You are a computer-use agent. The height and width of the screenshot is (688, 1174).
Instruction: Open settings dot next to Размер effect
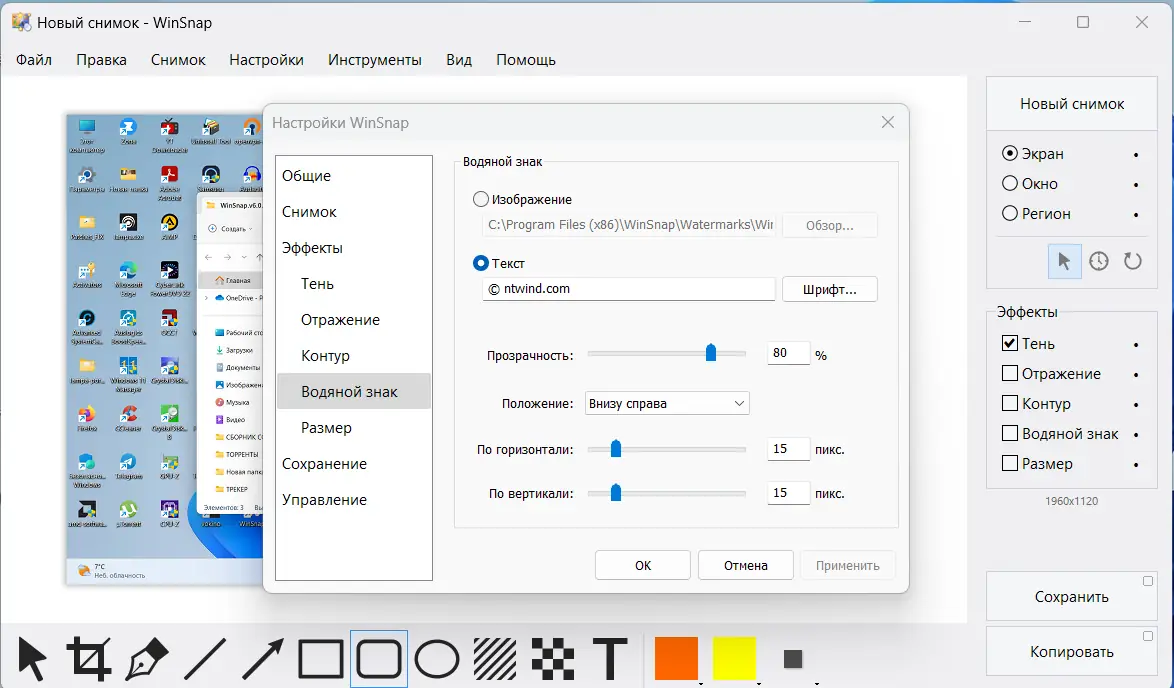pyautogui.click(x=1136, y=464)
